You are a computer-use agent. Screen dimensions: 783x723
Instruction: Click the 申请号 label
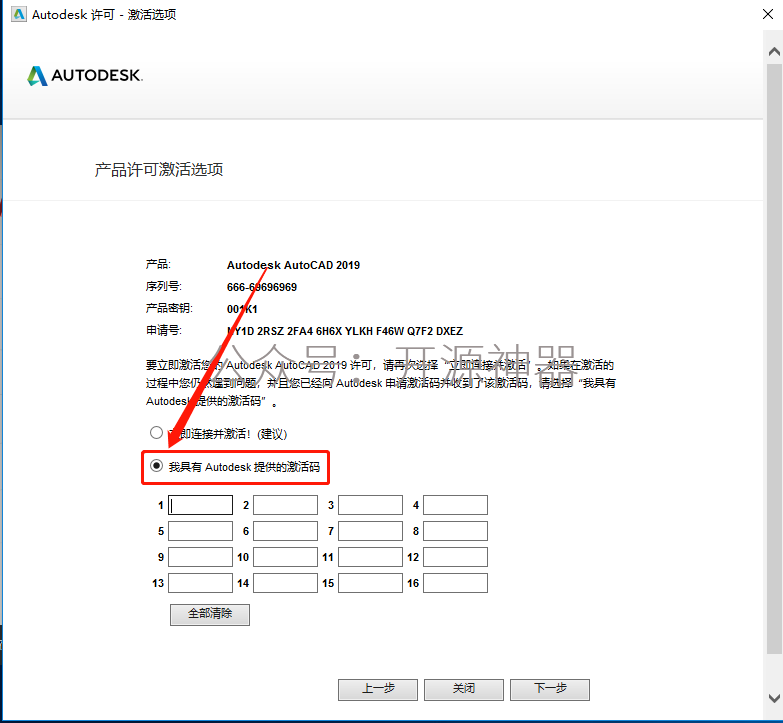click(x=164, y=330)
